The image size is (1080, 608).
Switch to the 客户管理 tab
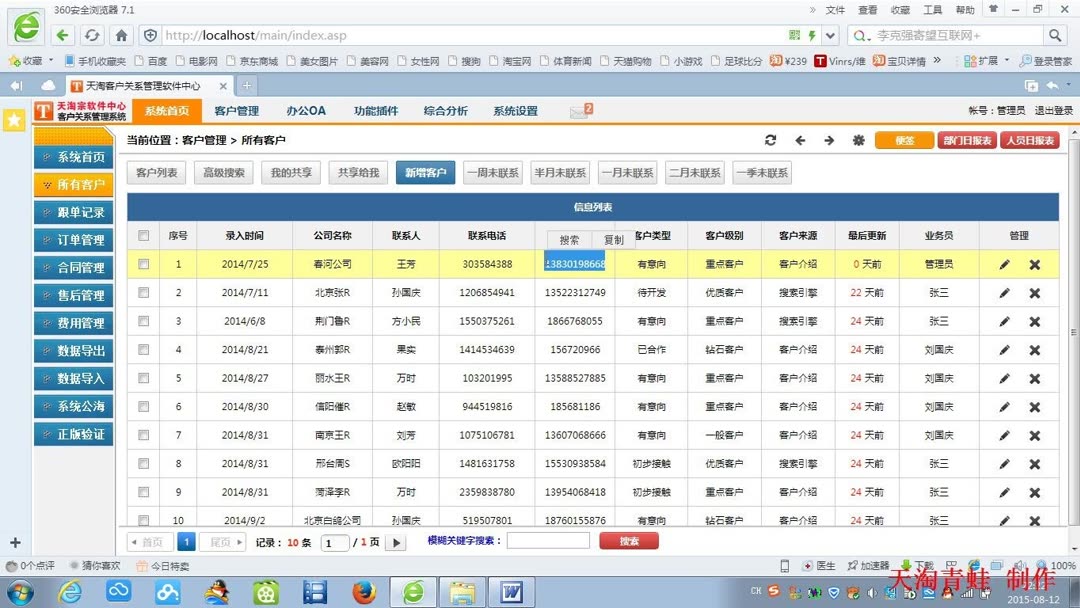click(x=237, y=111)
